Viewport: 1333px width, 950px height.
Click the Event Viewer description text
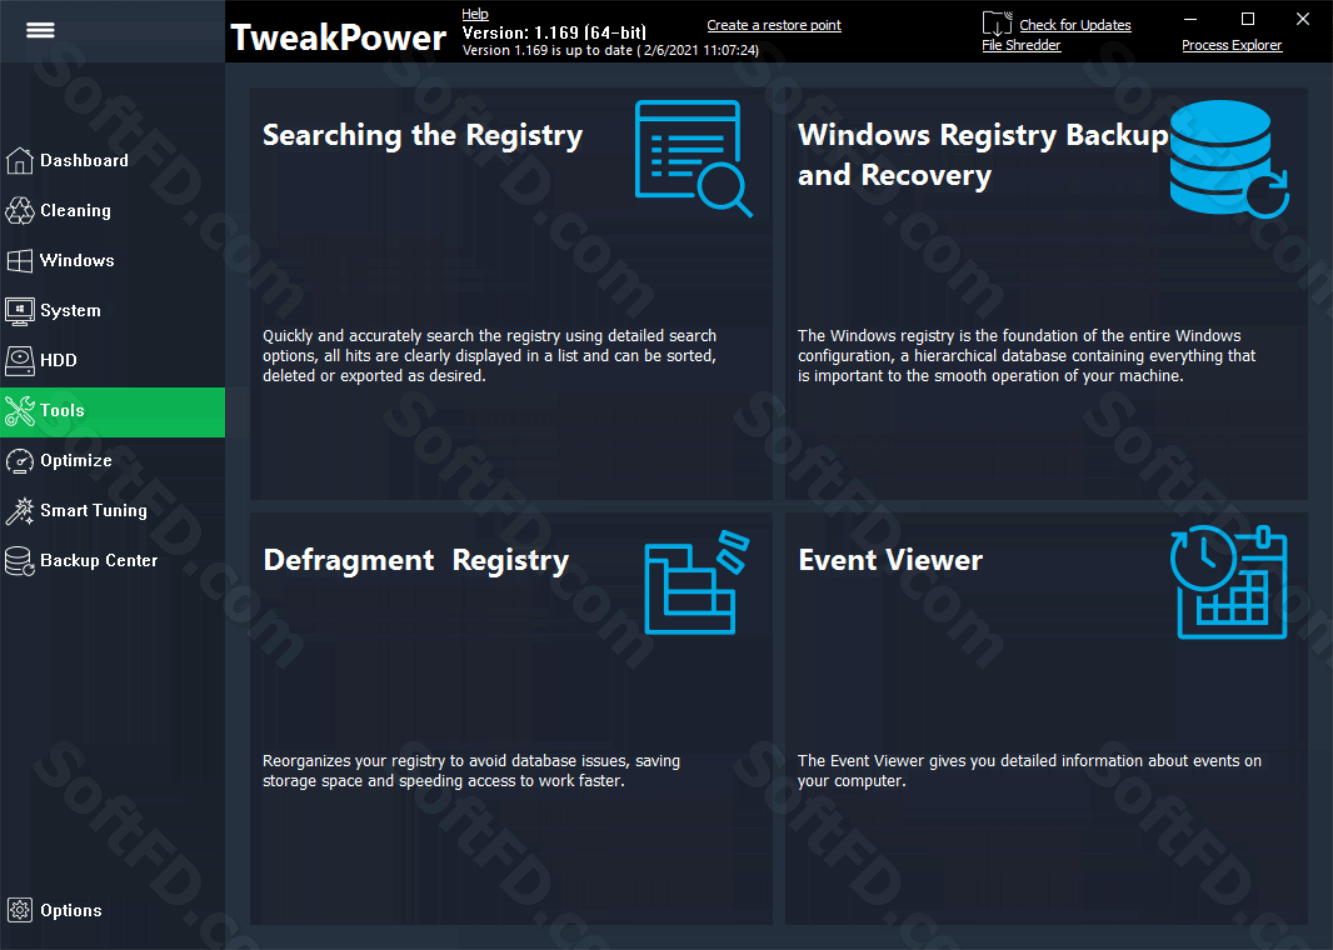coord(1029,771)
